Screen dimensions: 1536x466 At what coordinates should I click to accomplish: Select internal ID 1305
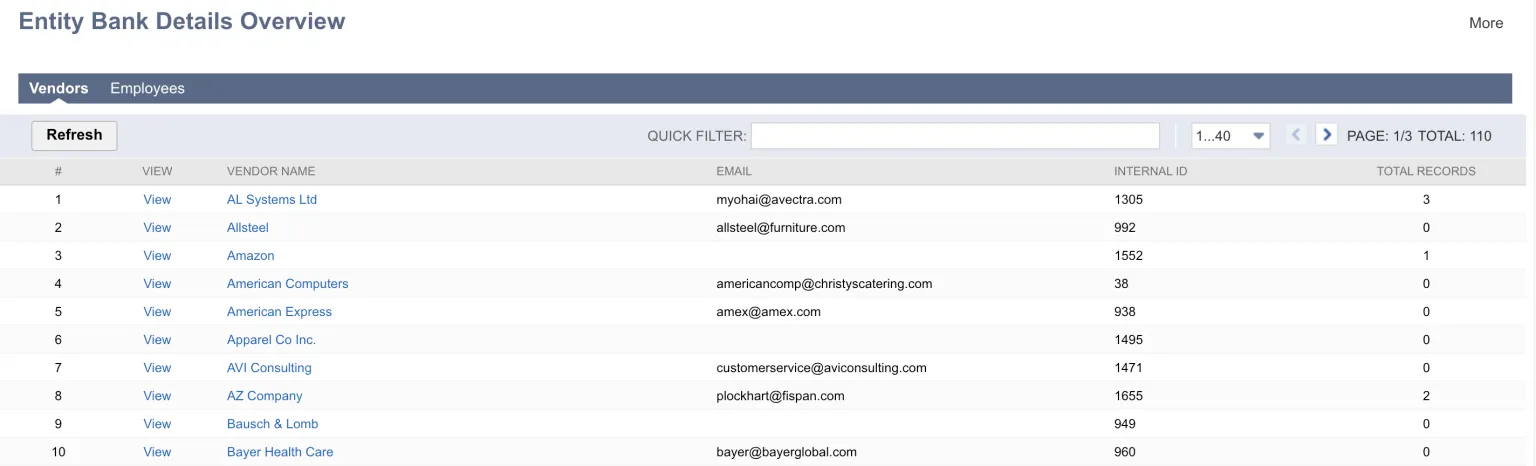(x=1128, y=200)
